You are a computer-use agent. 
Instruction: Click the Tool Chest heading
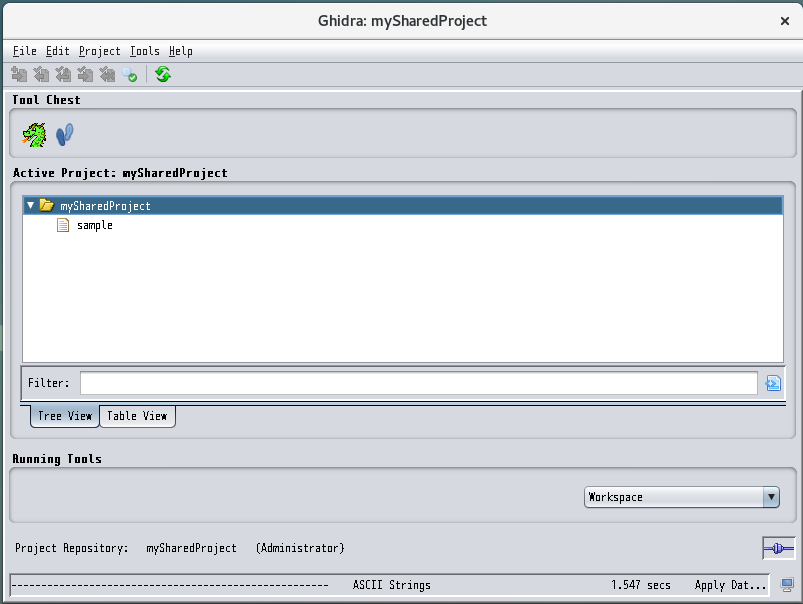point(46,100)
